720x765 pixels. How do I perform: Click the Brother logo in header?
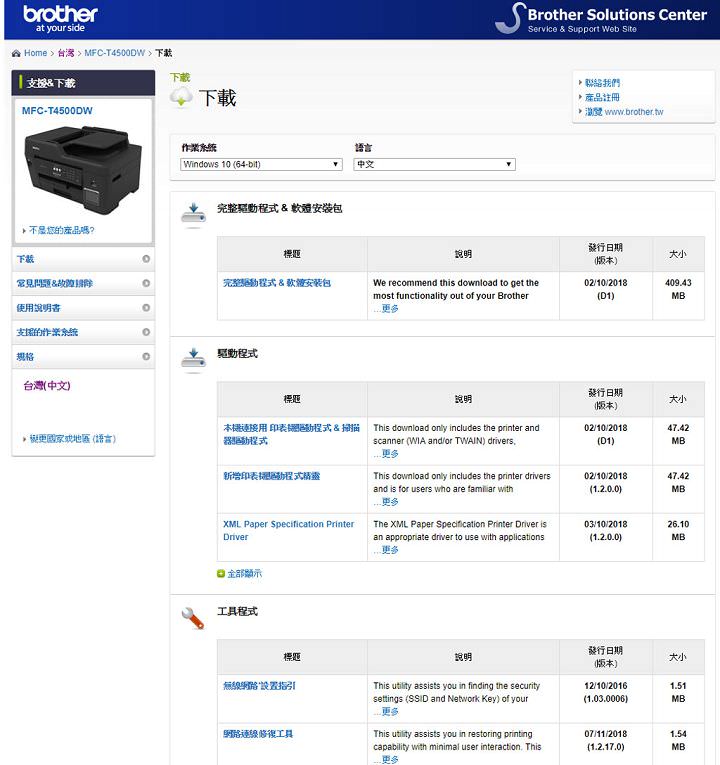60,18
